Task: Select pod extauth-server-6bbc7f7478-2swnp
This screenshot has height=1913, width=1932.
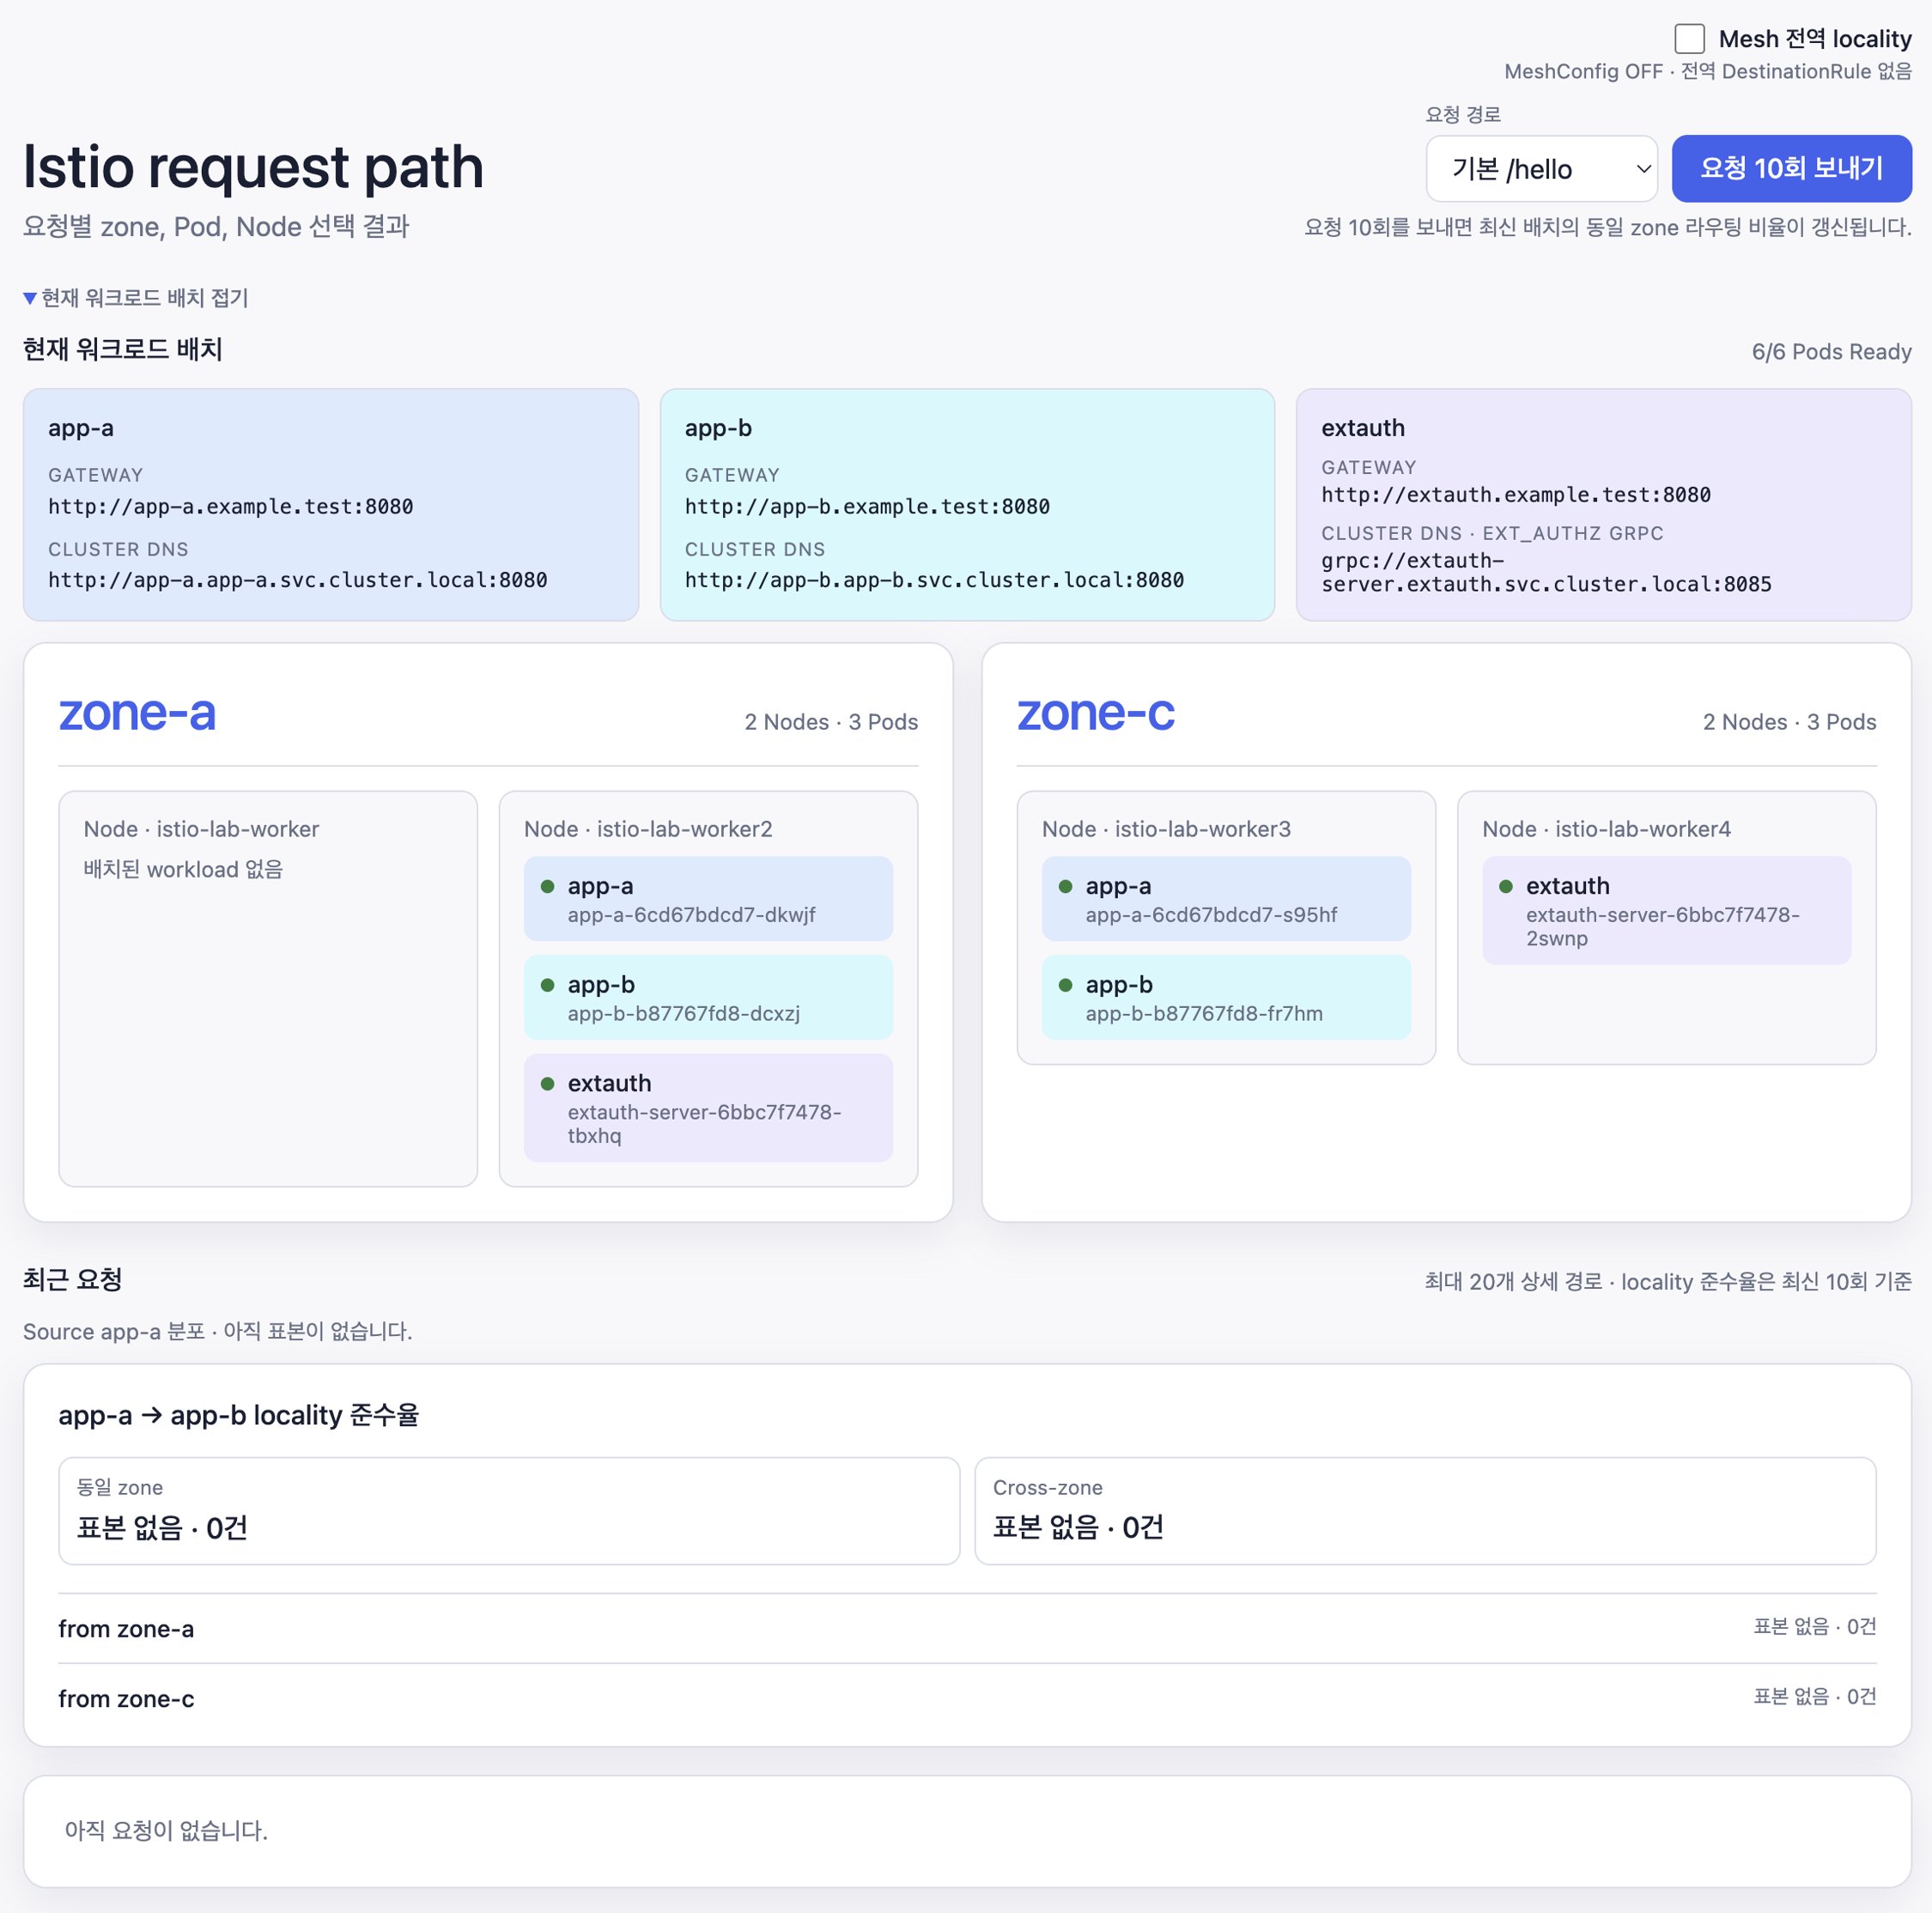Action: pos(1666,910)
